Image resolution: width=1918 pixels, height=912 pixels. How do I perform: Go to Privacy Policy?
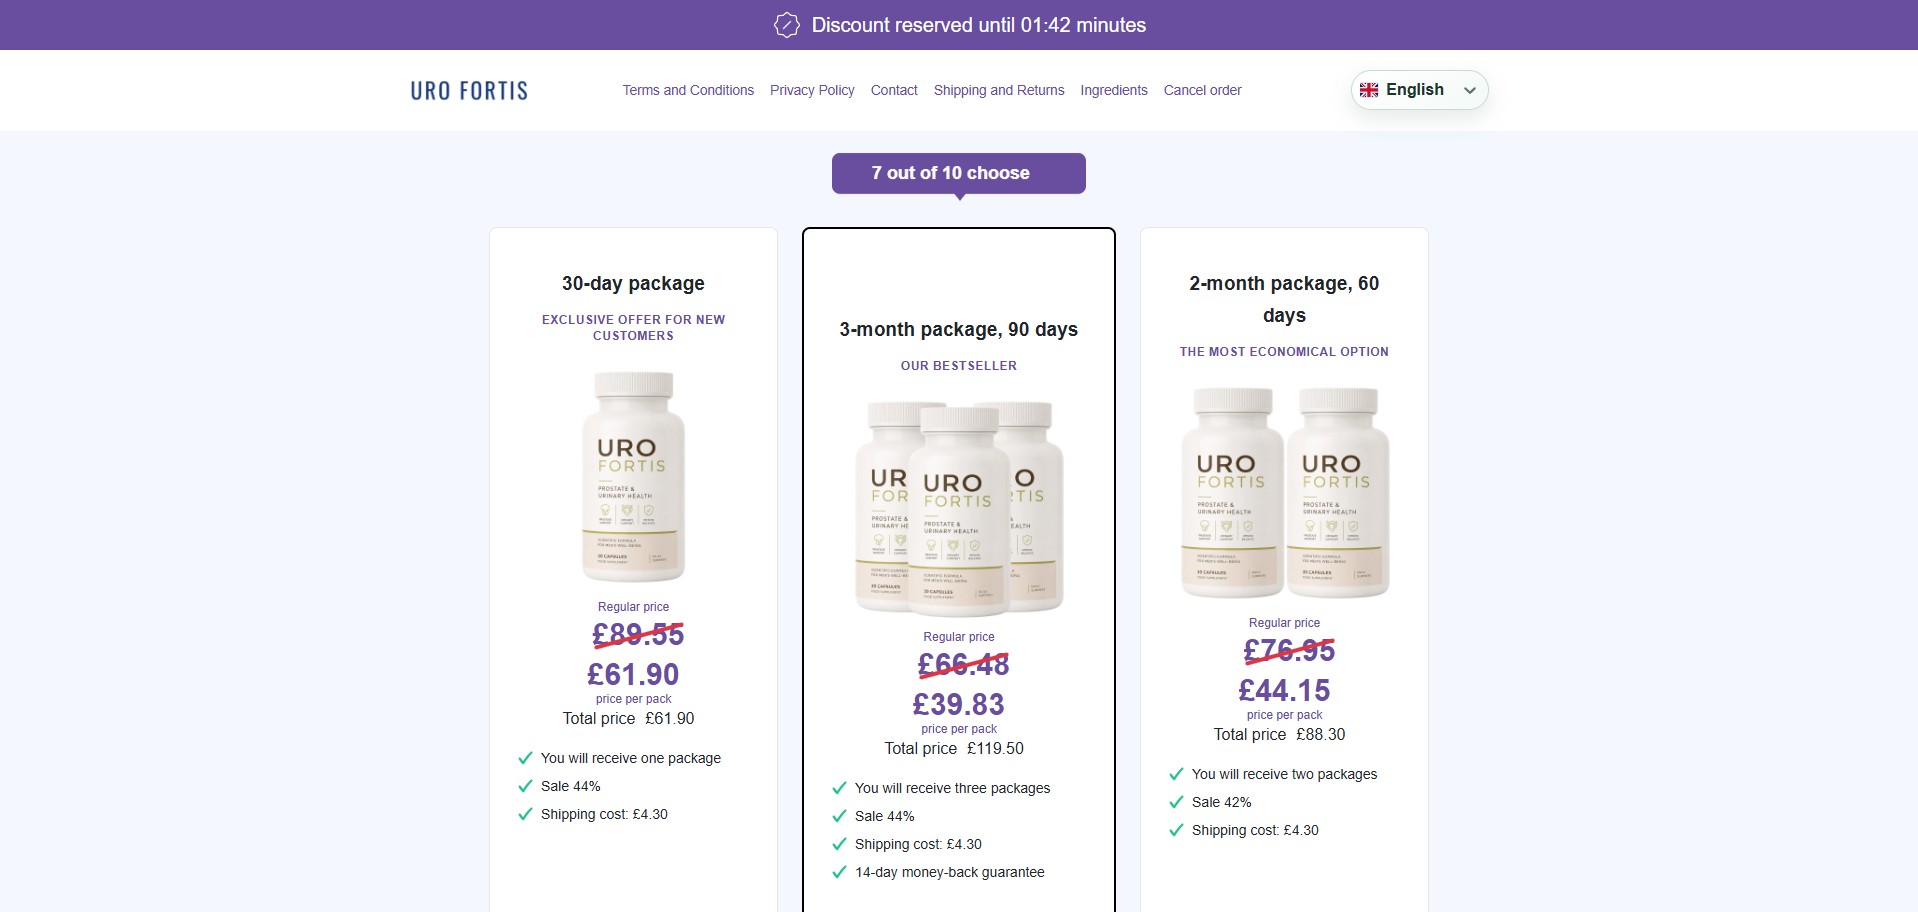(812, 90)
